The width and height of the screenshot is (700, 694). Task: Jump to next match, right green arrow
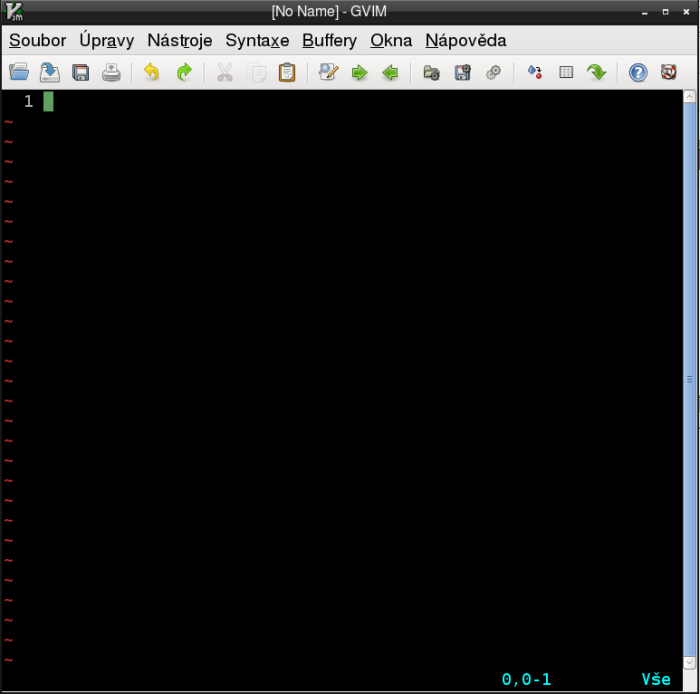pos(359,72)
